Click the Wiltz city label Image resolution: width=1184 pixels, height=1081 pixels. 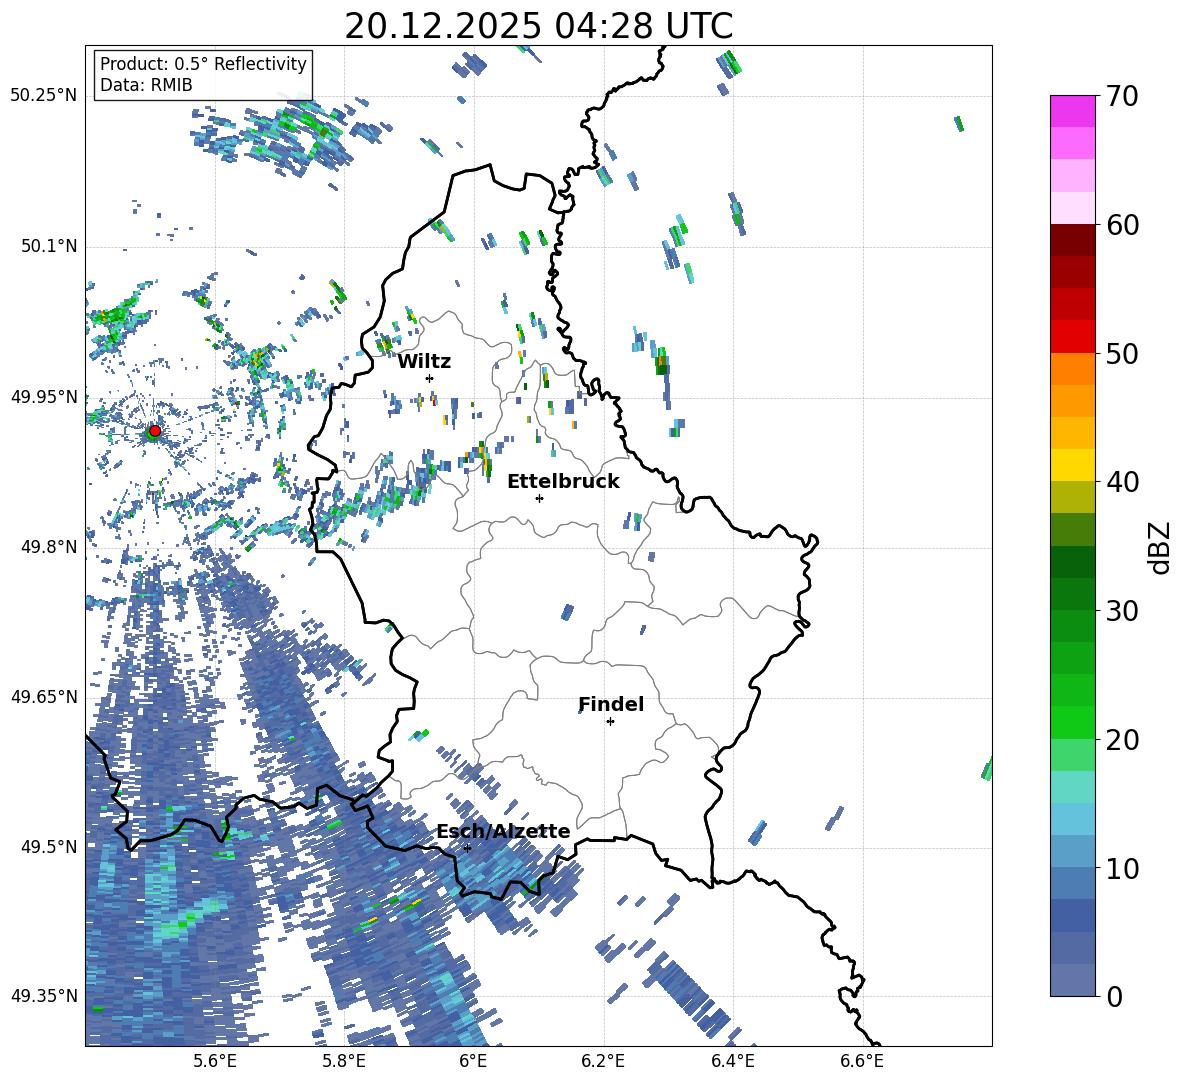[x=424, y=362]
